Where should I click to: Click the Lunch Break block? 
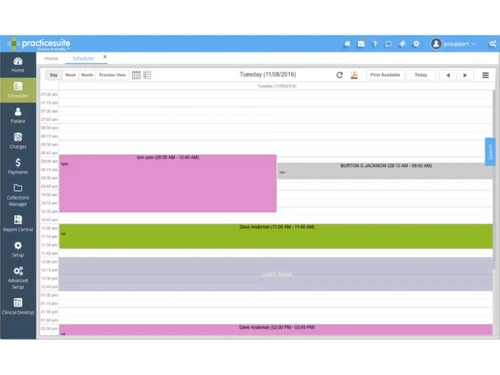[x=276, y=274]
